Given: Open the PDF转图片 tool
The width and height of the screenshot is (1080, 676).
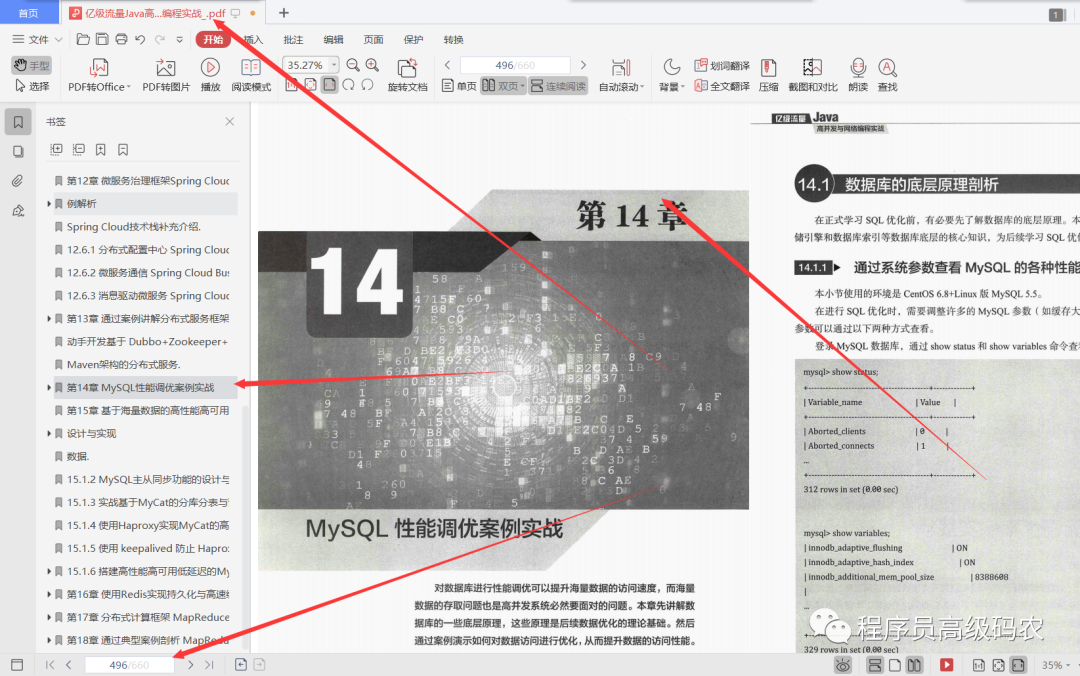Looking at the screenshot, I should (x=165, y=75).
